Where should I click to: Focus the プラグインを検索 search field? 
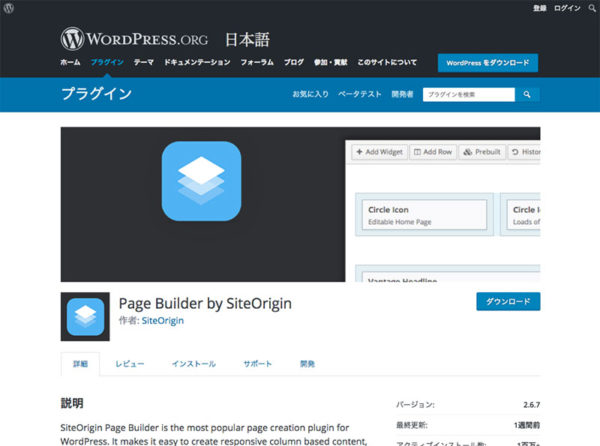[x=469, y=94]
